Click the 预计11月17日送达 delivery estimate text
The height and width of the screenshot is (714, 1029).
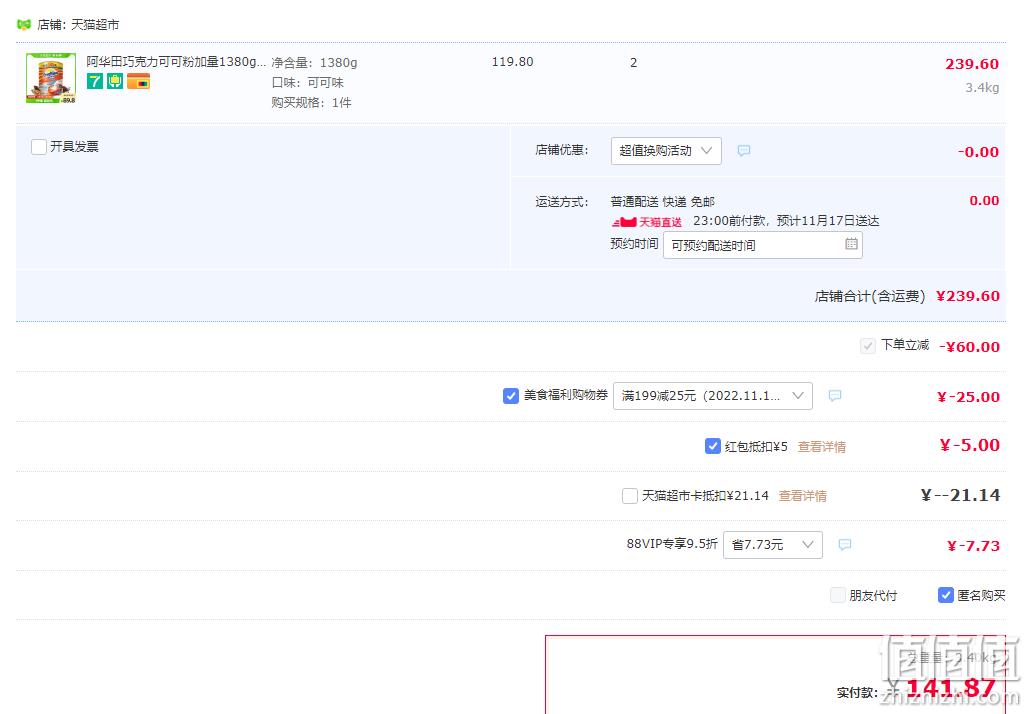tap(828, 221)
